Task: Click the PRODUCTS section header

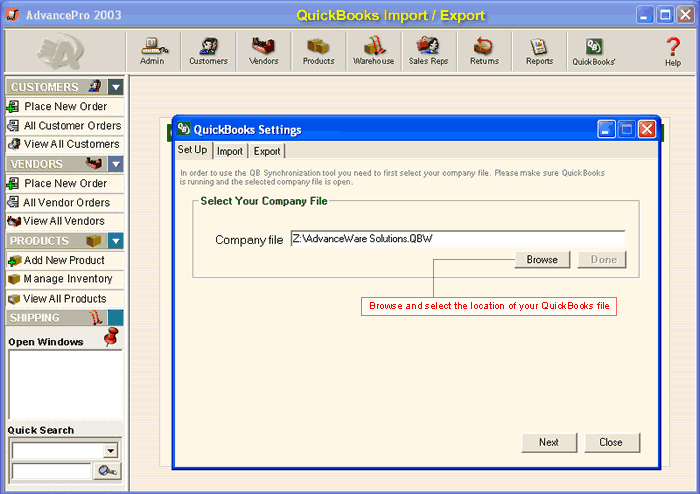Action: 57,241
